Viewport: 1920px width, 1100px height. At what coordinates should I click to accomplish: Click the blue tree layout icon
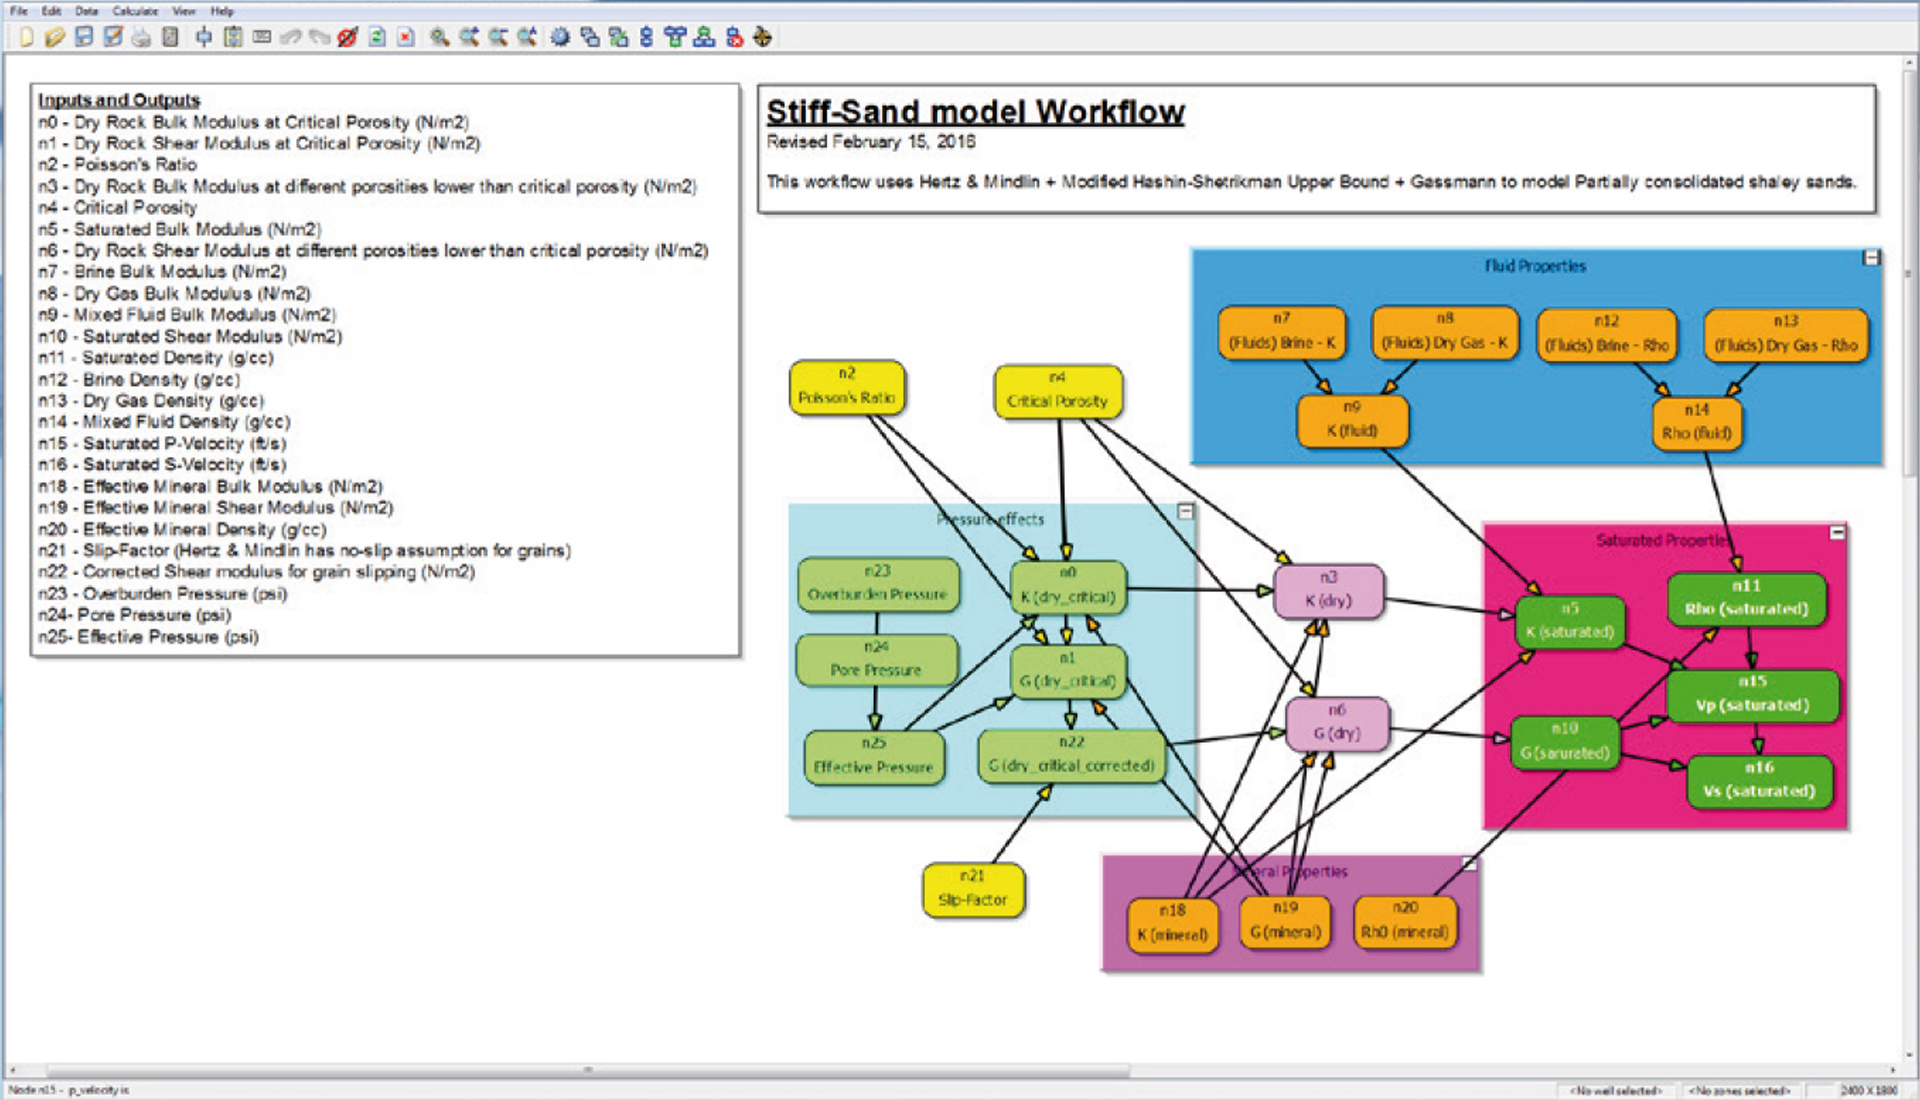click(x=675, y=37)
